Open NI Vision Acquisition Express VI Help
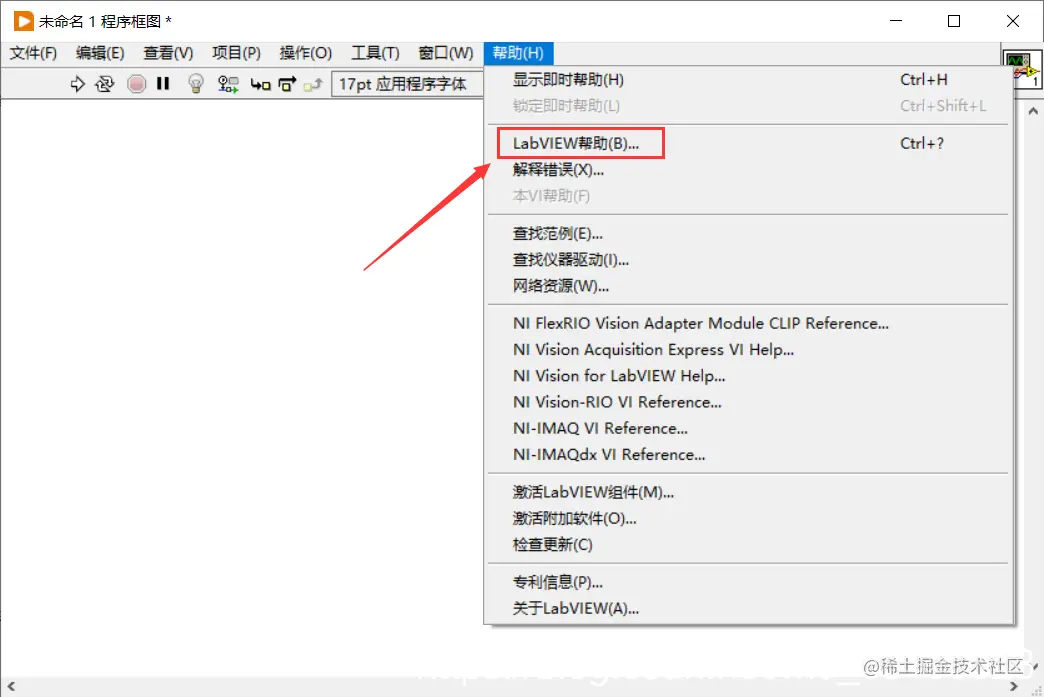The width and height of the screenshot is (1044, 697). (750, 349)
